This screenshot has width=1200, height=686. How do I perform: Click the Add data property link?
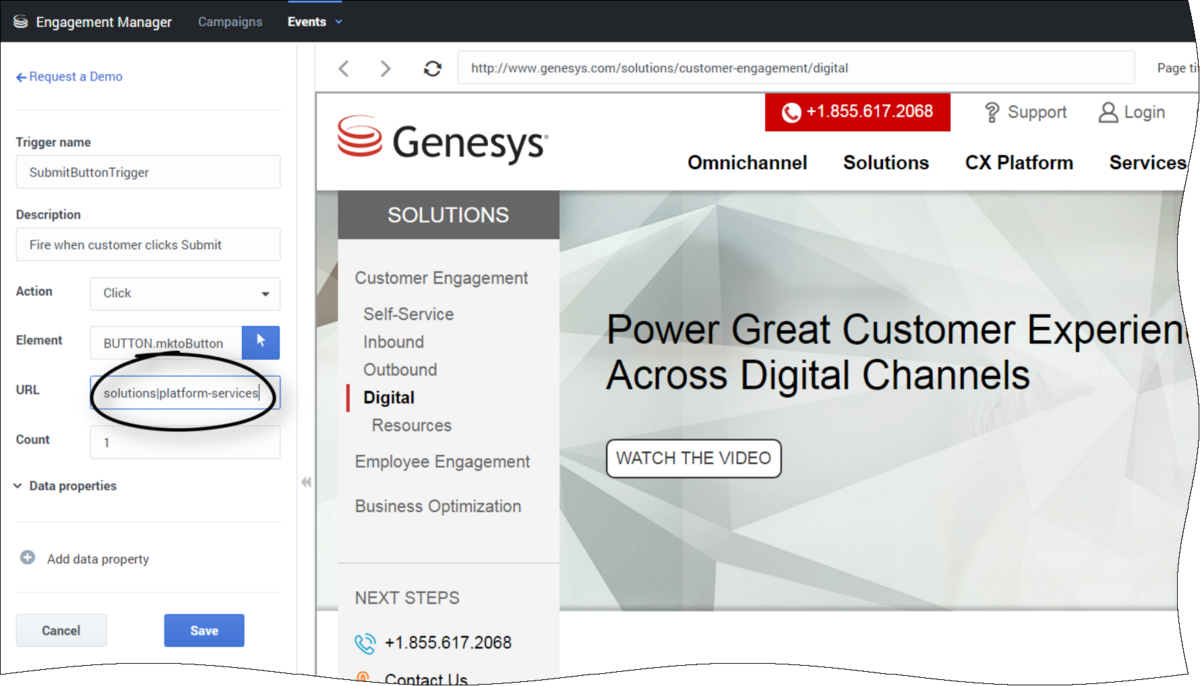(98, 559)
